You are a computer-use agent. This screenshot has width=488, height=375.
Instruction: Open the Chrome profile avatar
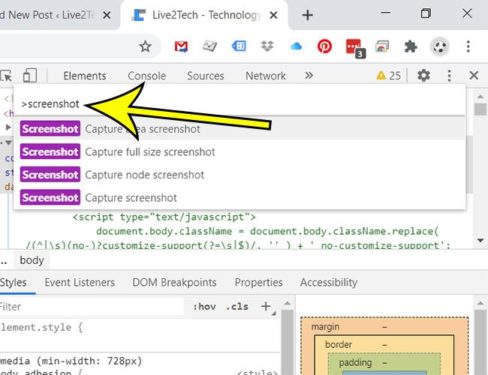click(x=440, y=47)
